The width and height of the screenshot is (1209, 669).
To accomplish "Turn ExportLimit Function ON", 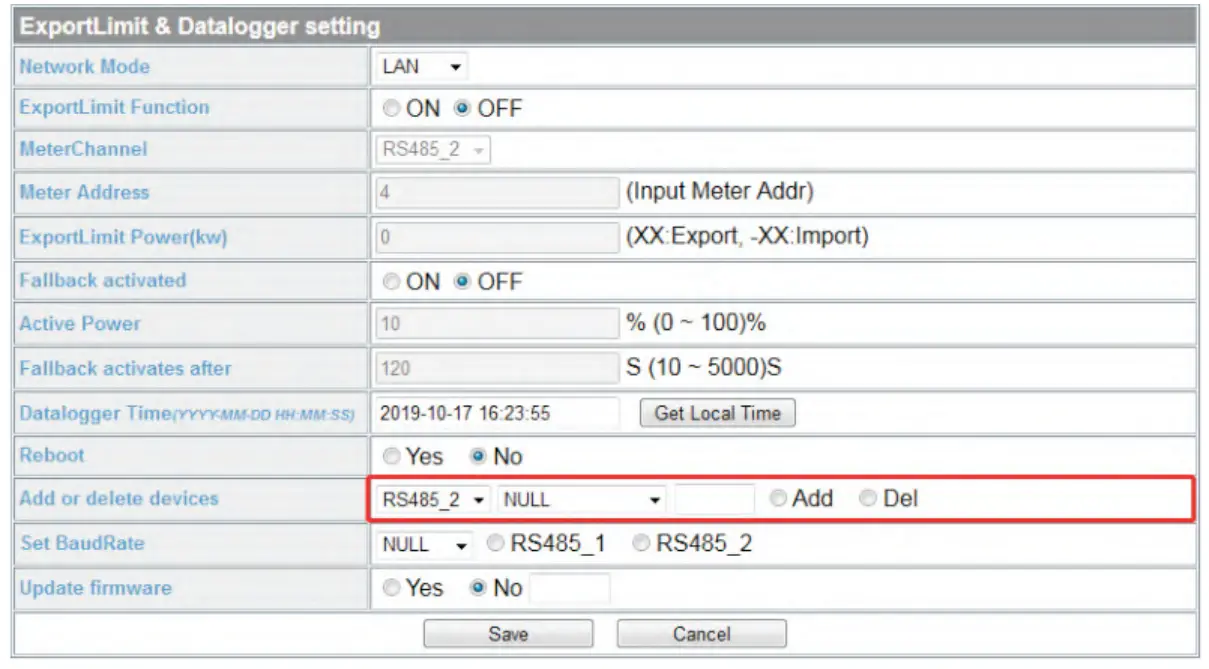I will 392,108.
